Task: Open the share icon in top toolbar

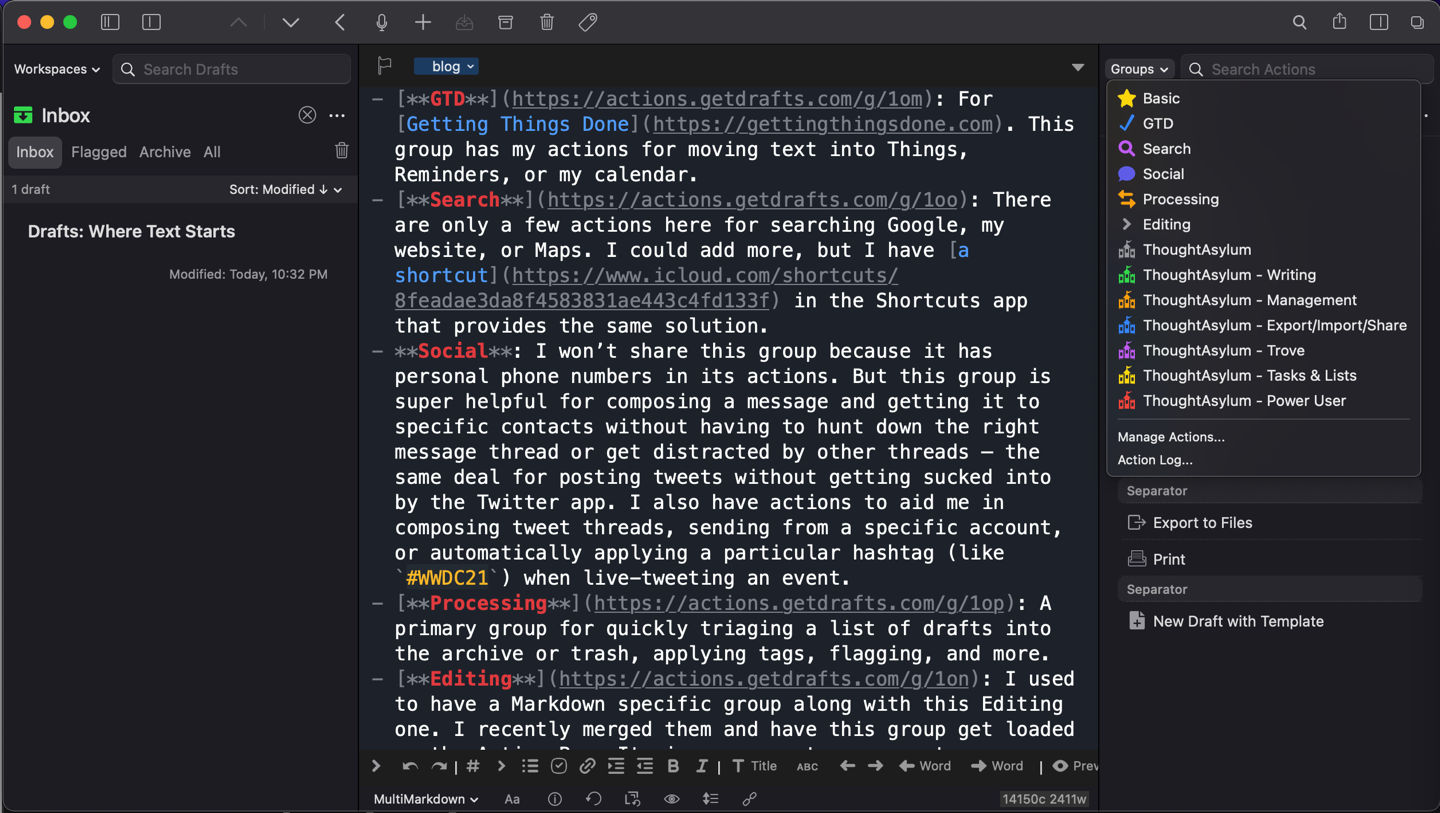Action: [x=1339, y=22]
